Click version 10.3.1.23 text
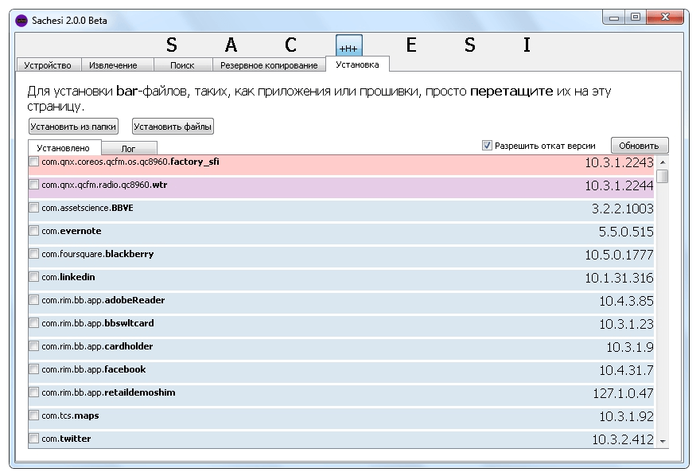 tap(626, 324)
